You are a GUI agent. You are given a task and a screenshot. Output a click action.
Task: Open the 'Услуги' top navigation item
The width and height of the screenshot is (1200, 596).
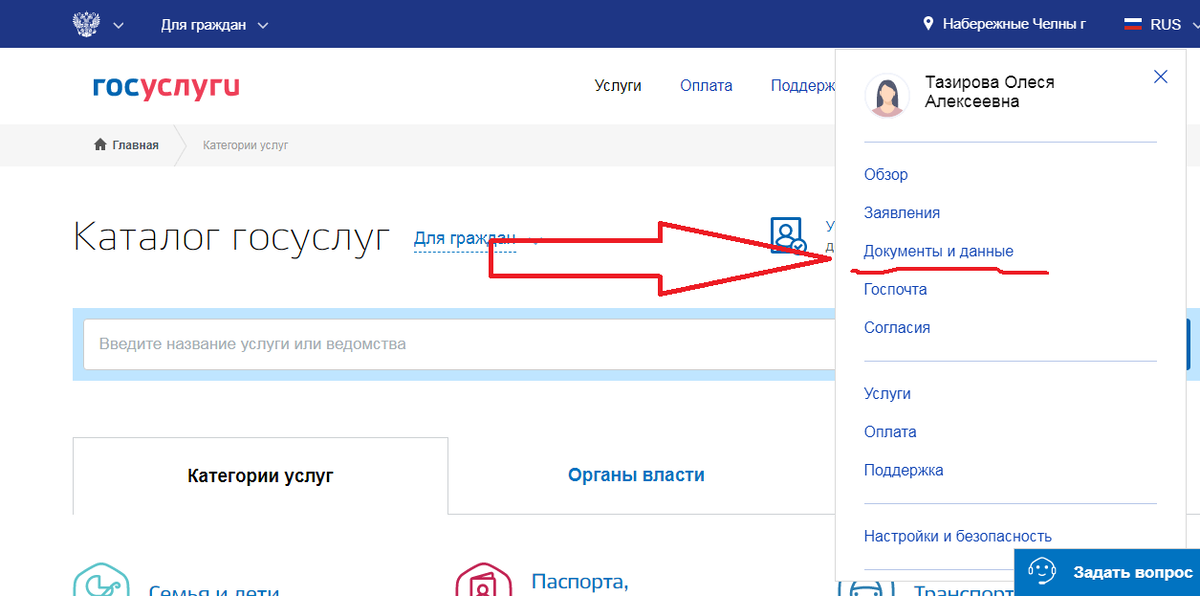point(618,86)
